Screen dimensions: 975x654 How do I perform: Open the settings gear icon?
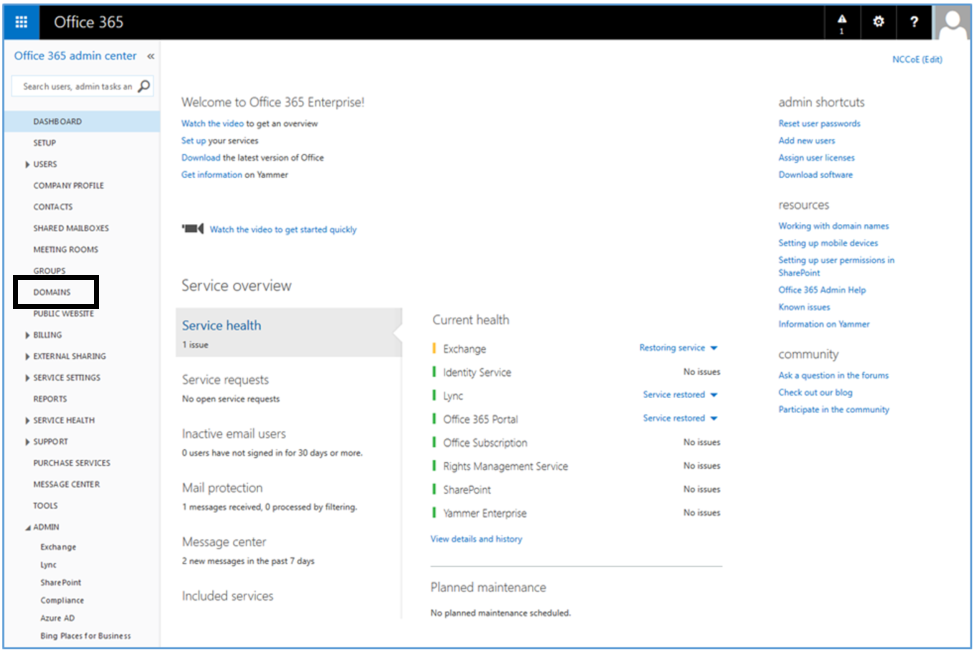coord(878,22)
